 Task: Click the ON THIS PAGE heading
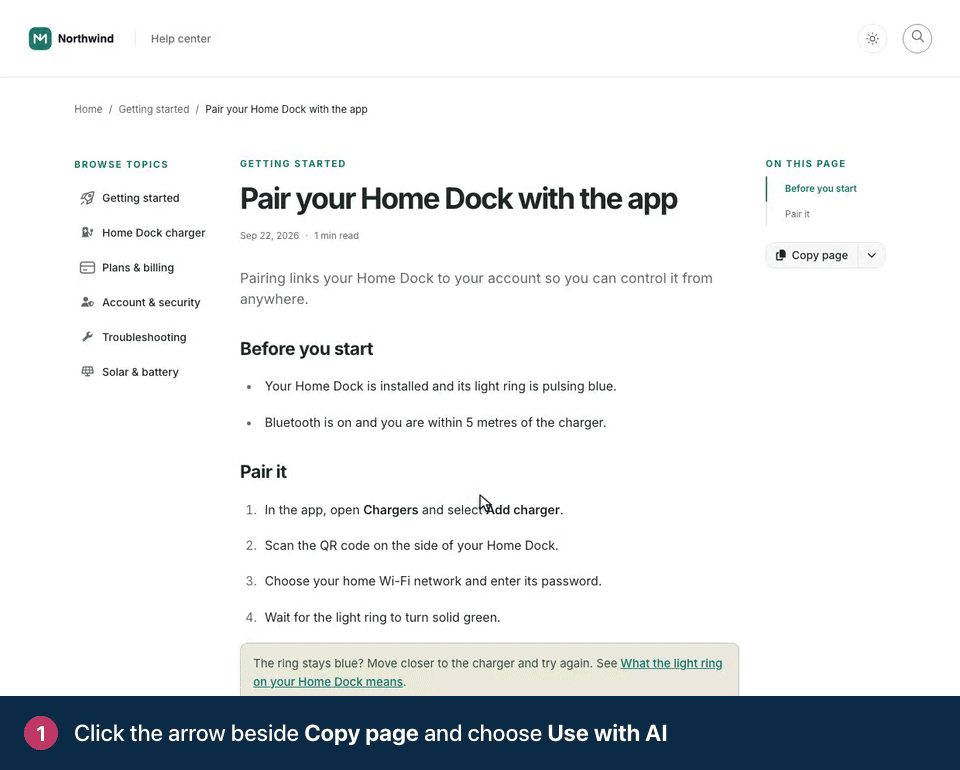point(805,163)
